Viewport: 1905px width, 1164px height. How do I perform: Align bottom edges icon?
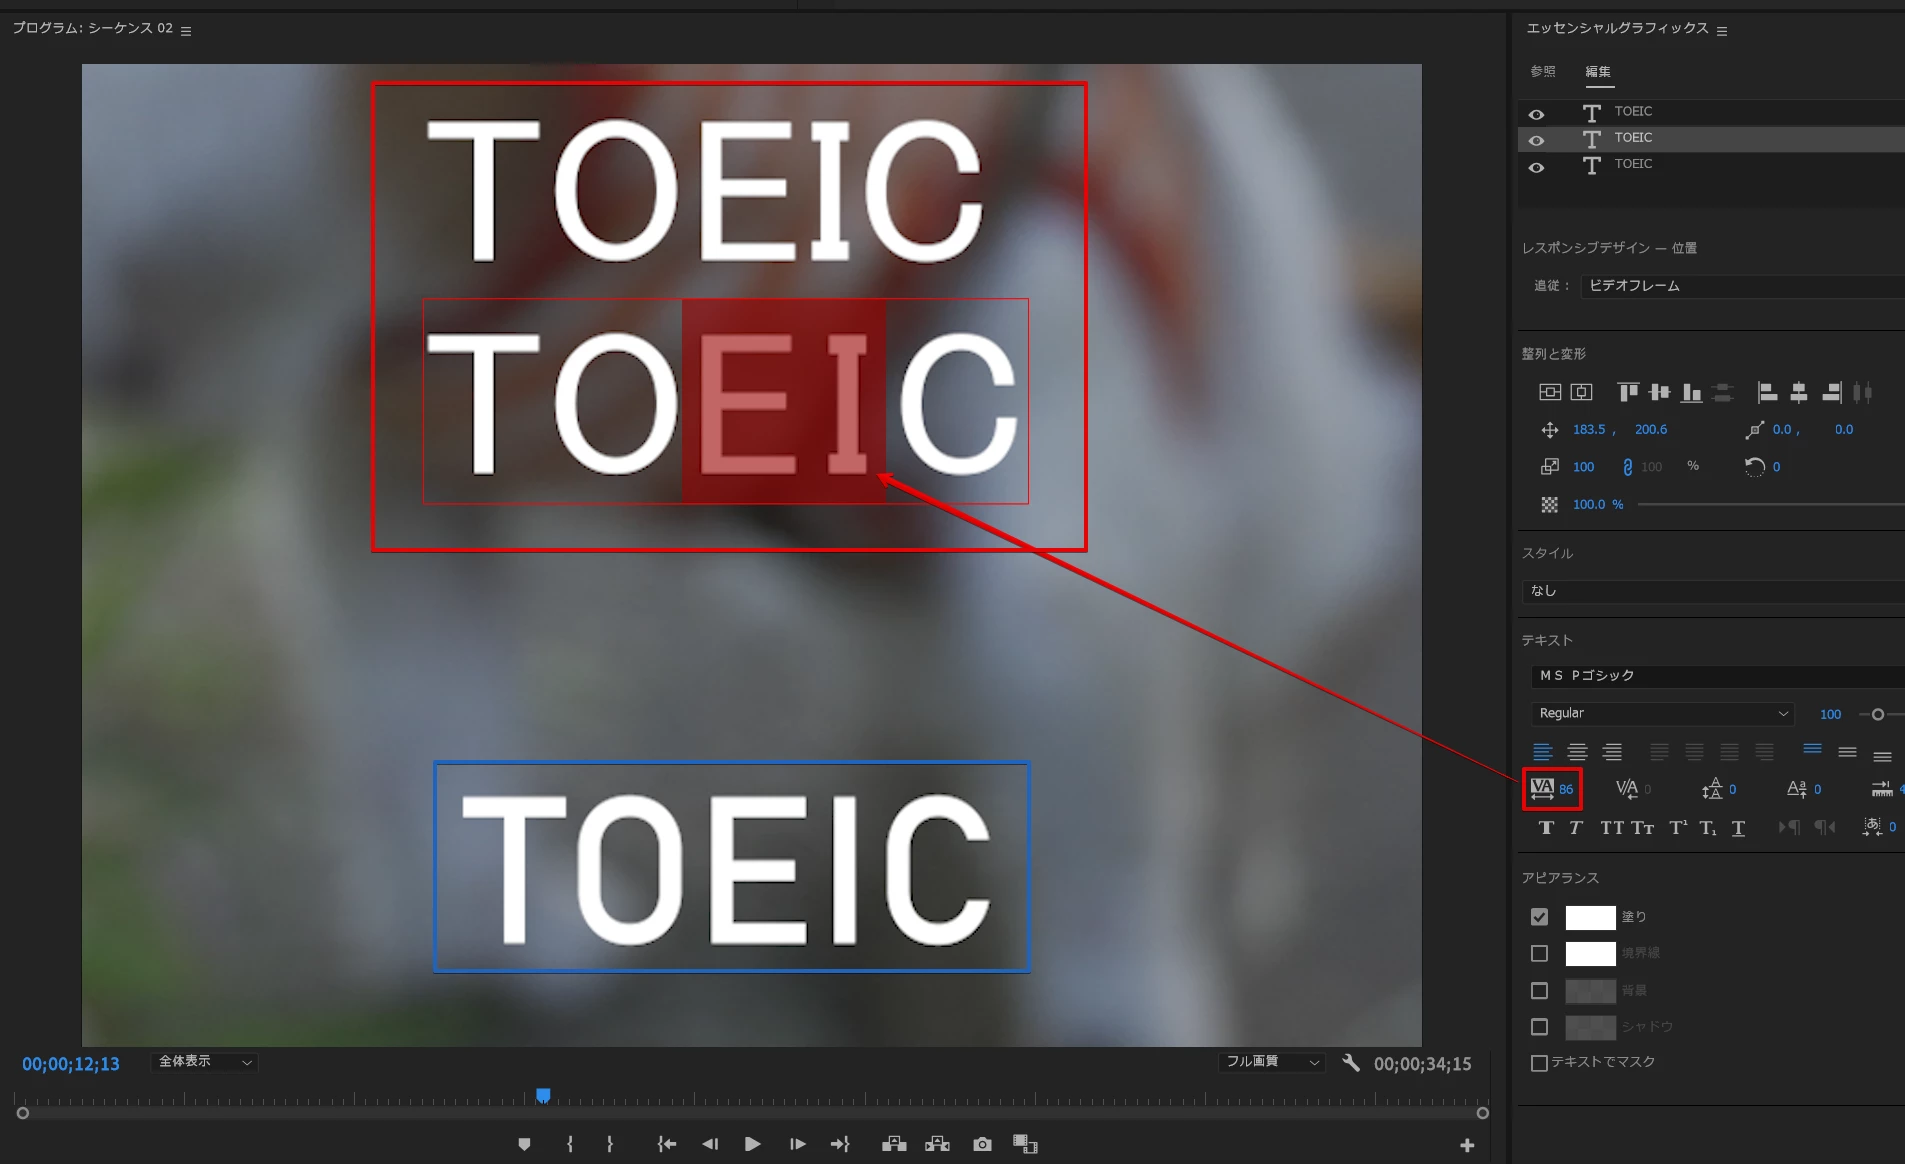(1691, 392)
